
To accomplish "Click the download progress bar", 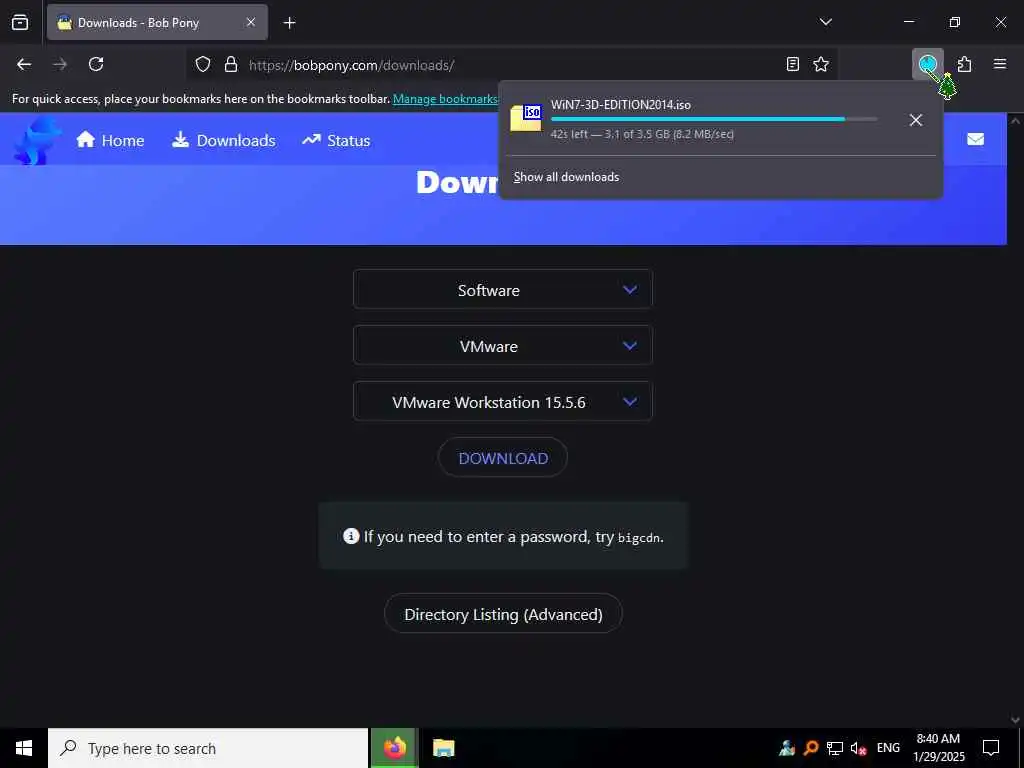I will (714, 119).
